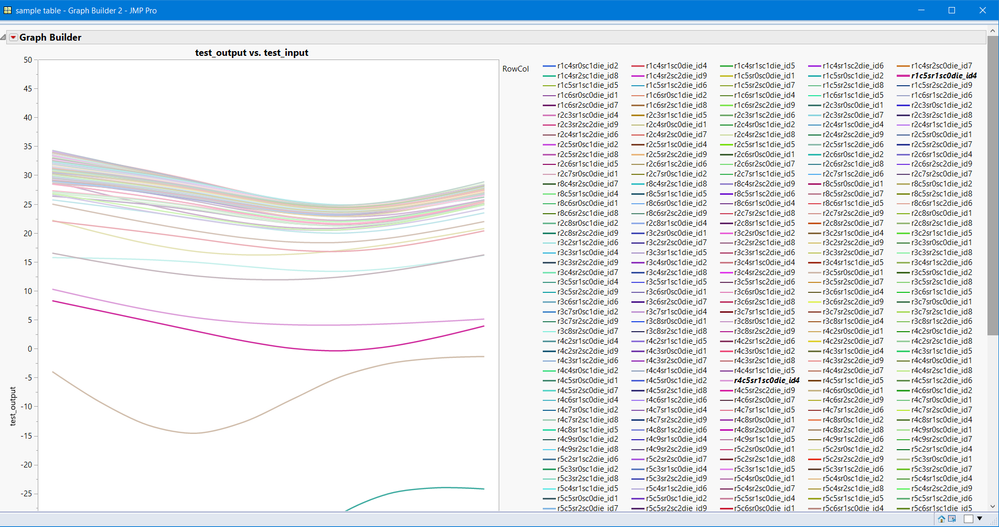Tick the checkbox in the status bar
Image resolution: width=999 pixels, height=527 pixels.
click(x=969, y=519)
